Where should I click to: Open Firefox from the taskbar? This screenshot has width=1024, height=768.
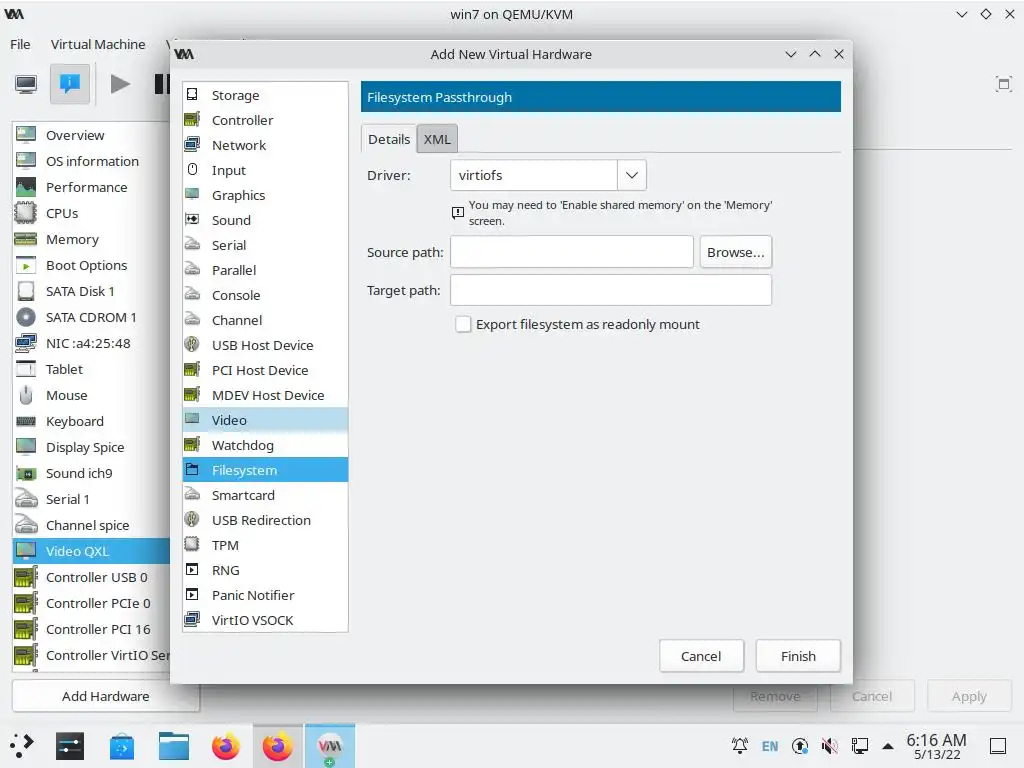coord(225,746)
